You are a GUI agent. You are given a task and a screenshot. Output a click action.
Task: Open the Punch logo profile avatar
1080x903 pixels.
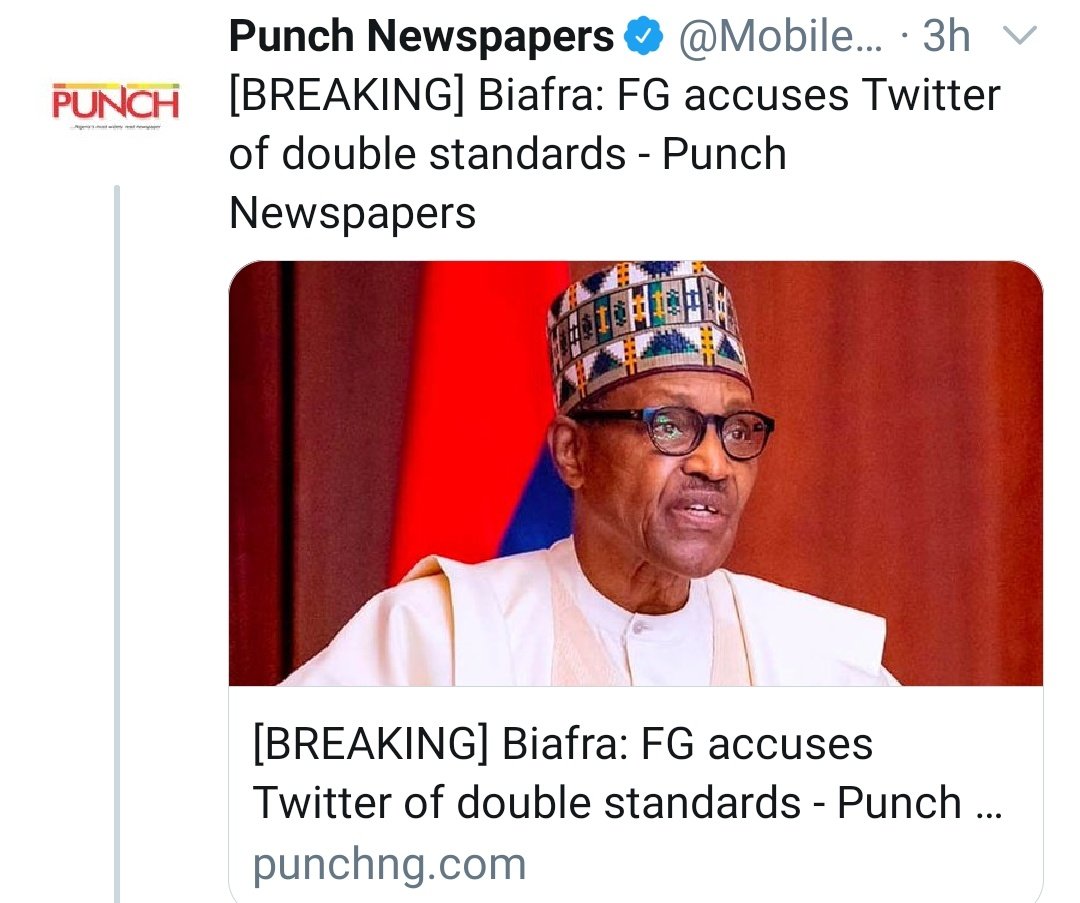click(x=115, y=105)
